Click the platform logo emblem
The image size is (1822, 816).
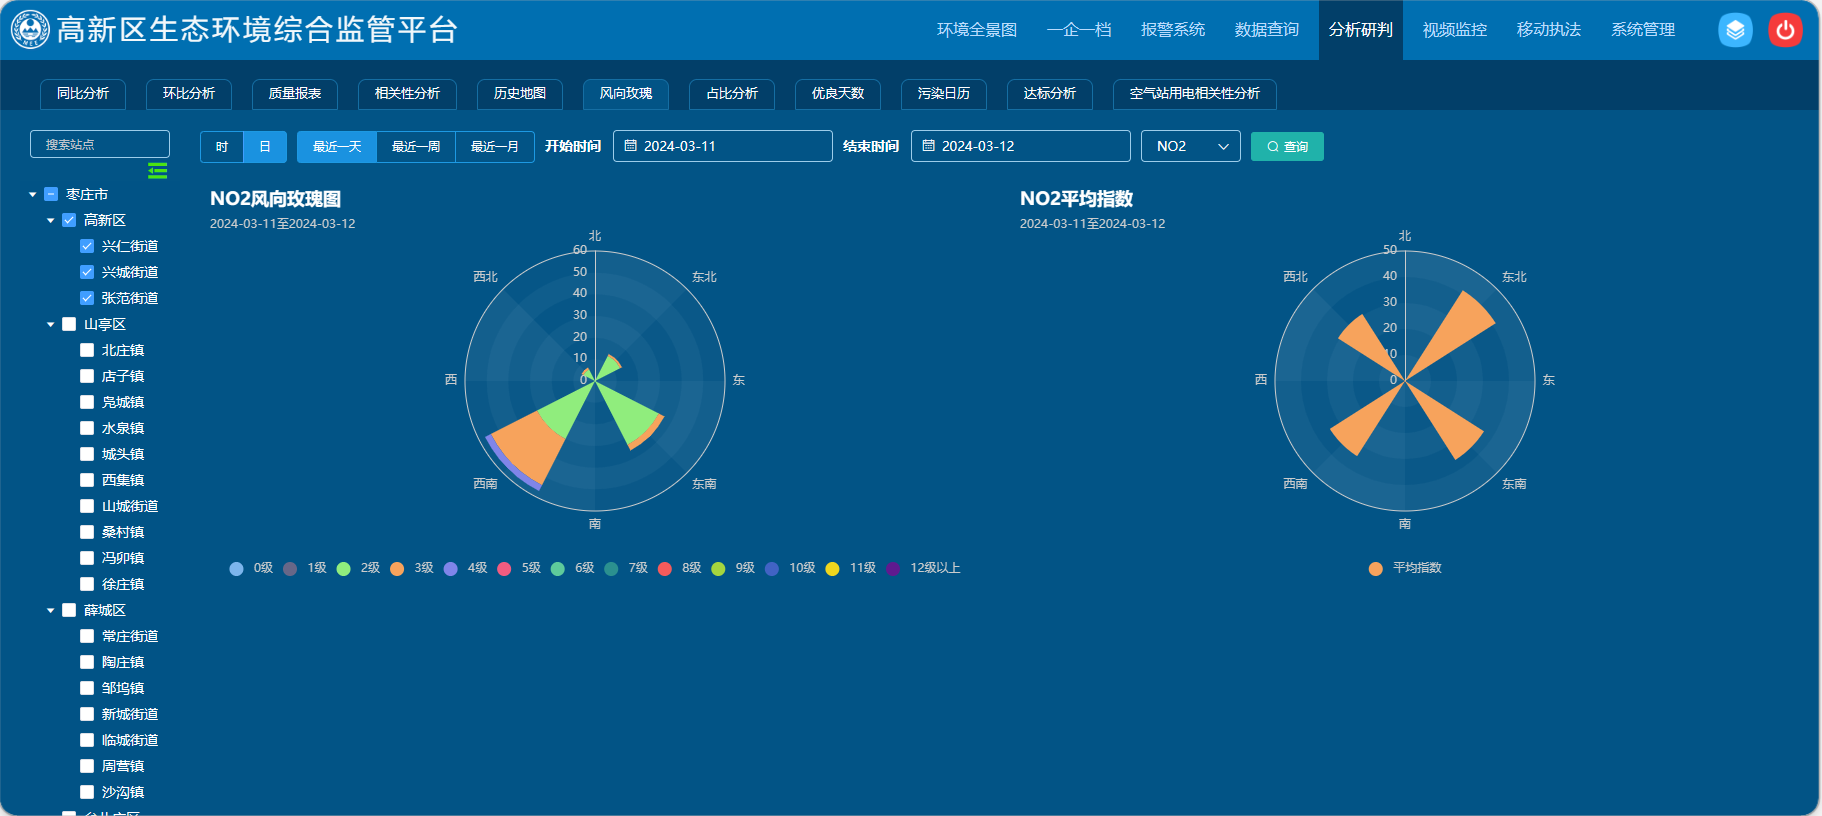[x=30, y=30]
